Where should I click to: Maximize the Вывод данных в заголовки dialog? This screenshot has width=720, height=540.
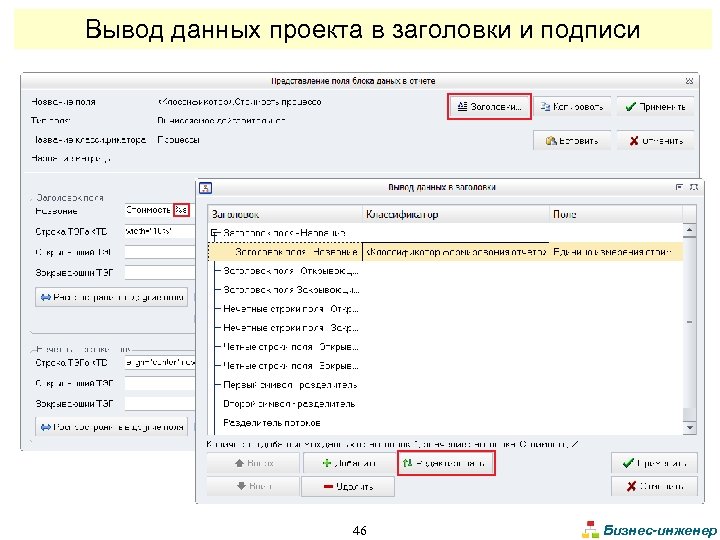pyautogui.click(x=679, y=187)
